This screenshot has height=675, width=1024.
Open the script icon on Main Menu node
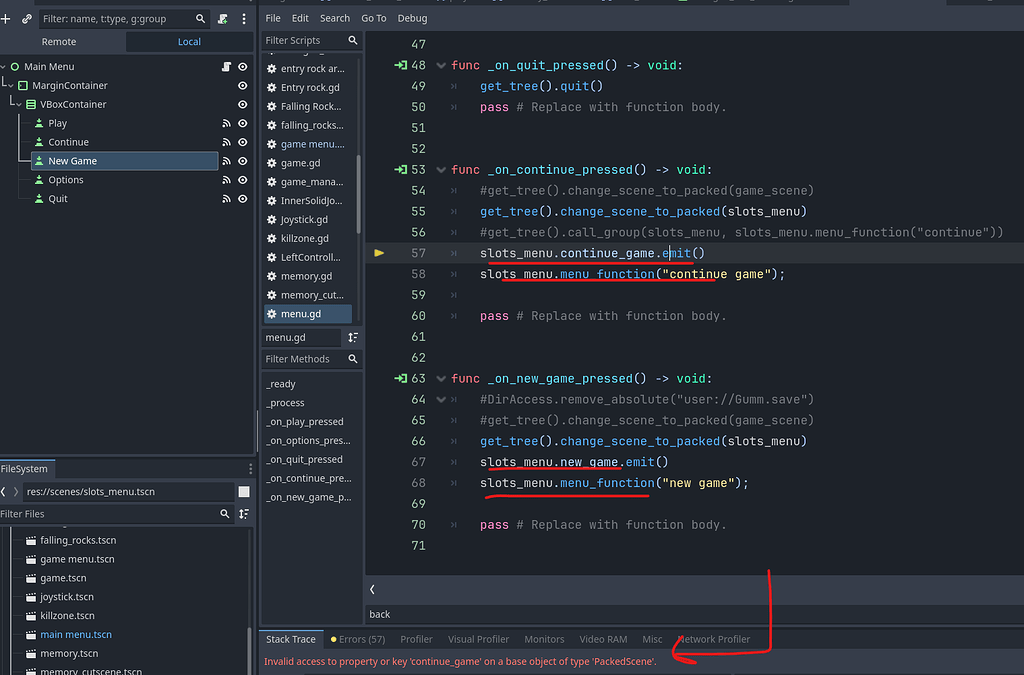coord(226,67)
